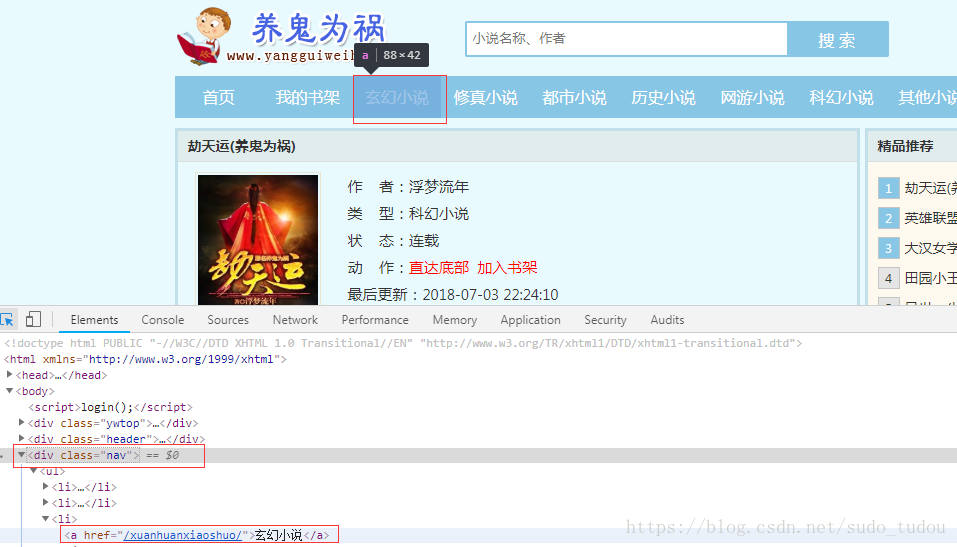Collapse the body element node
This screenshot has height=547, width=957.
pyautogui.click(x=9, y=391)
